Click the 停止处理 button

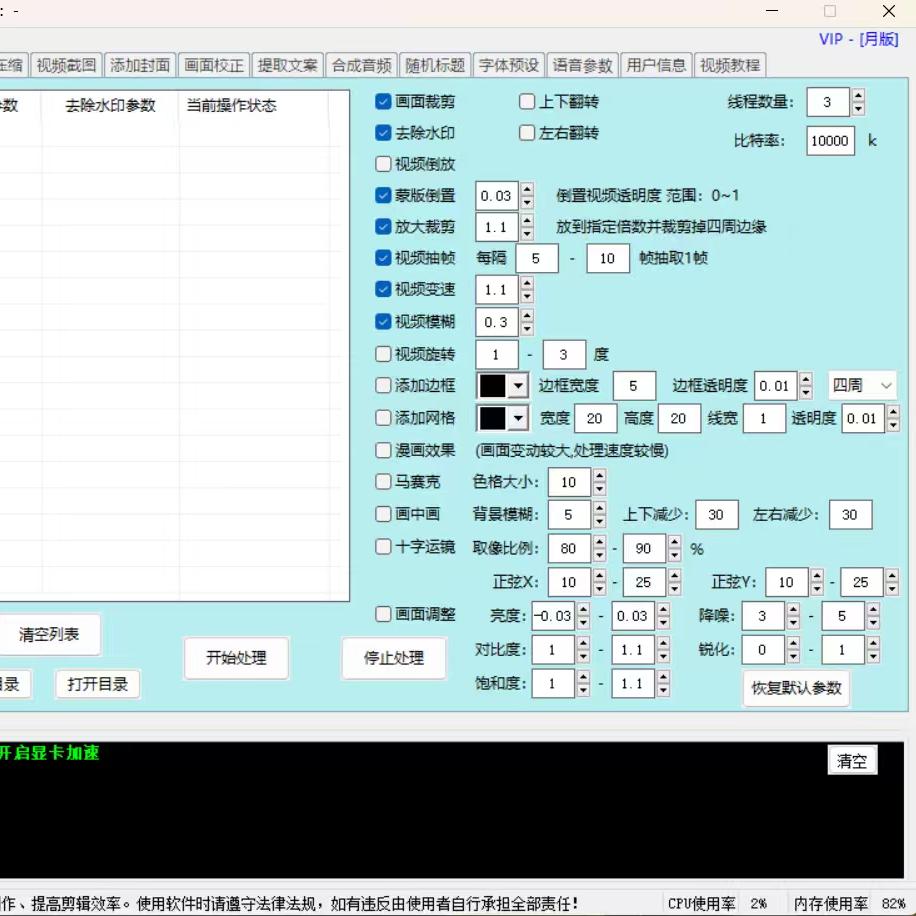[x=394, y=658]
